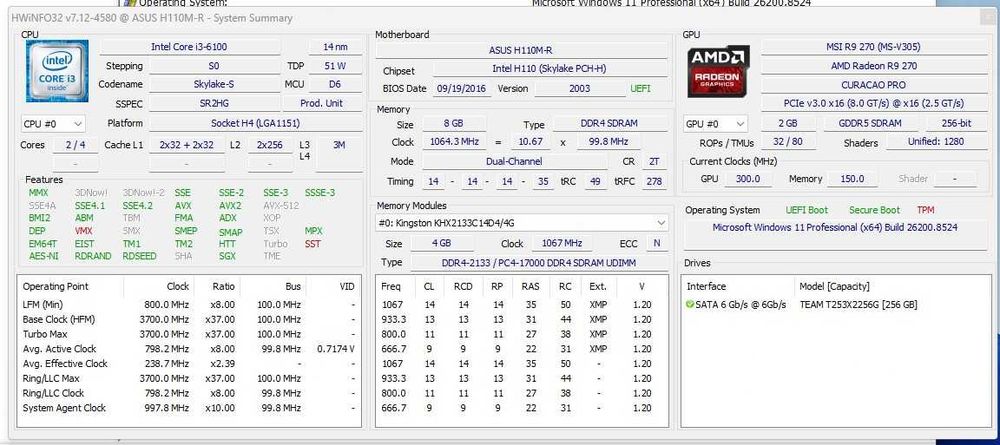Image resolution: width=1000 pixels, height=445 pixels.
Task: Click the SSPEC value SR2HG
Action: click(214, 103)
